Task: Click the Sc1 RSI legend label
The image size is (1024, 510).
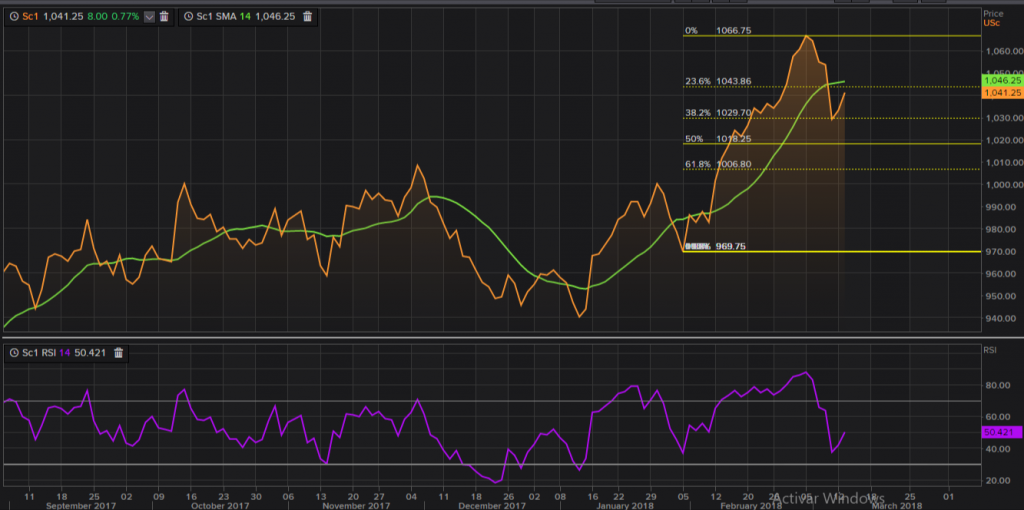Action: (39, 353)
